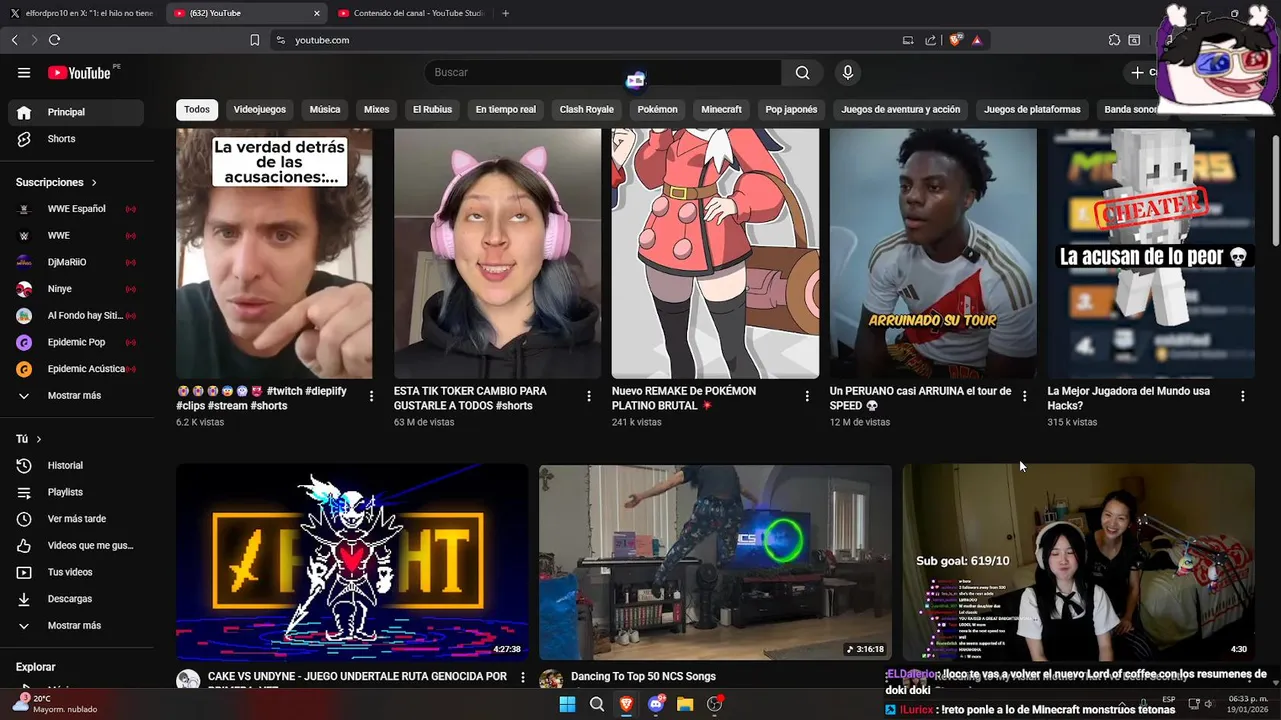Open options menu for CAKE VS UNDYNE video
This screenshot has width=1281, height=720.
[x=522, y=677]
